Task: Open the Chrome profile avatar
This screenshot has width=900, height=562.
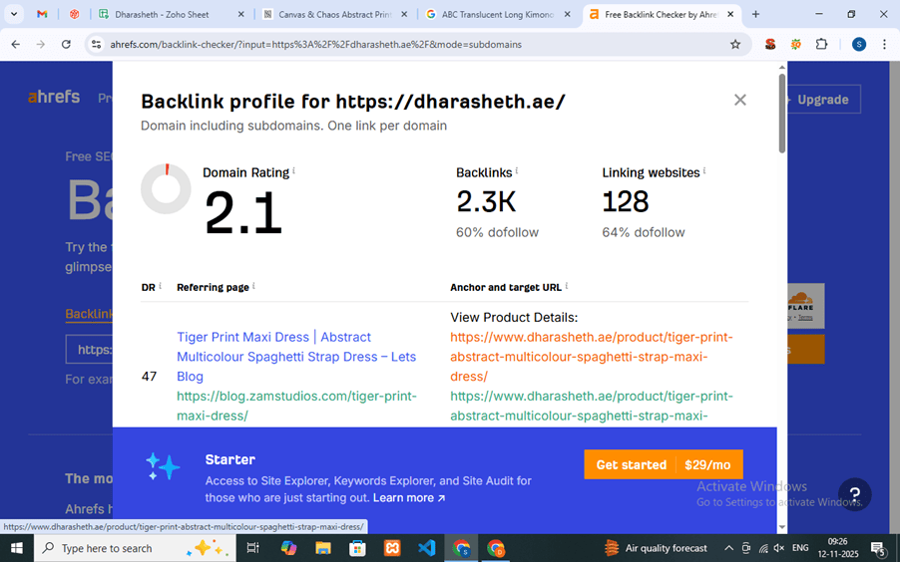Action: [x=859, y=44]
